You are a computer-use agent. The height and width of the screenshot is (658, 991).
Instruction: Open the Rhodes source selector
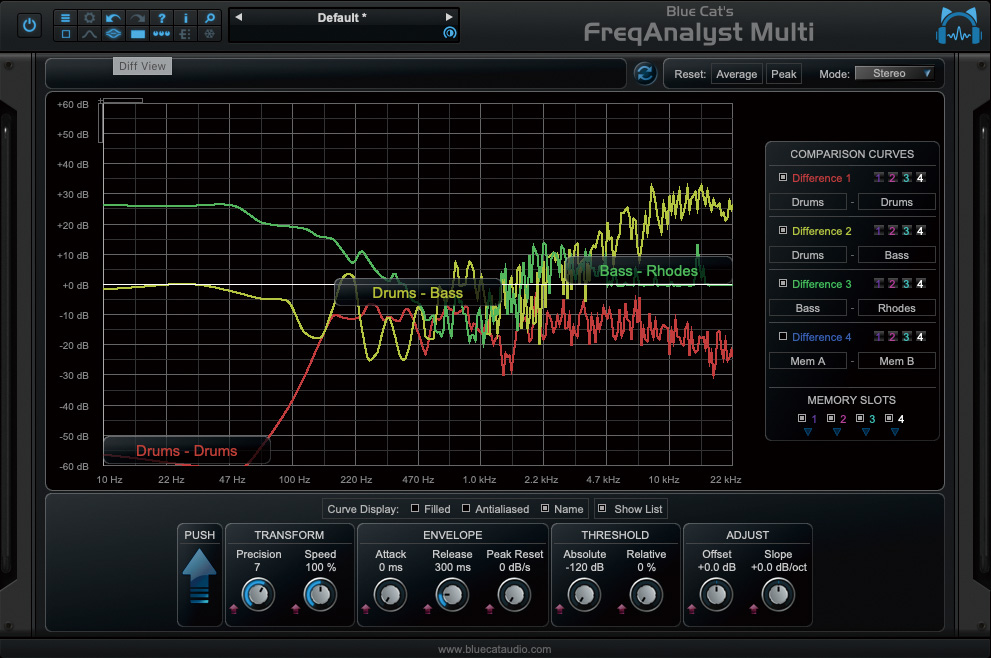[x=896, y=308]
